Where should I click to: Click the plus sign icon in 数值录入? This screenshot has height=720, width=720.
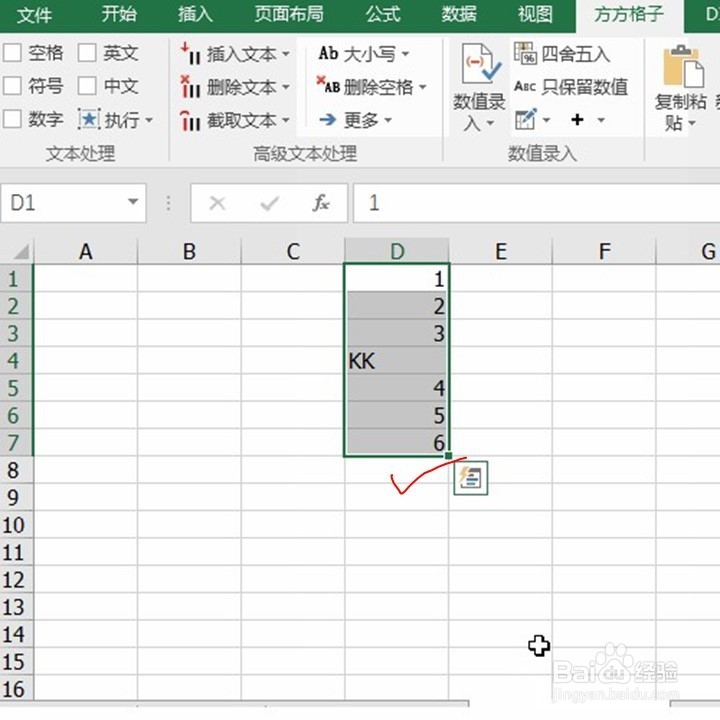point(577,120)
